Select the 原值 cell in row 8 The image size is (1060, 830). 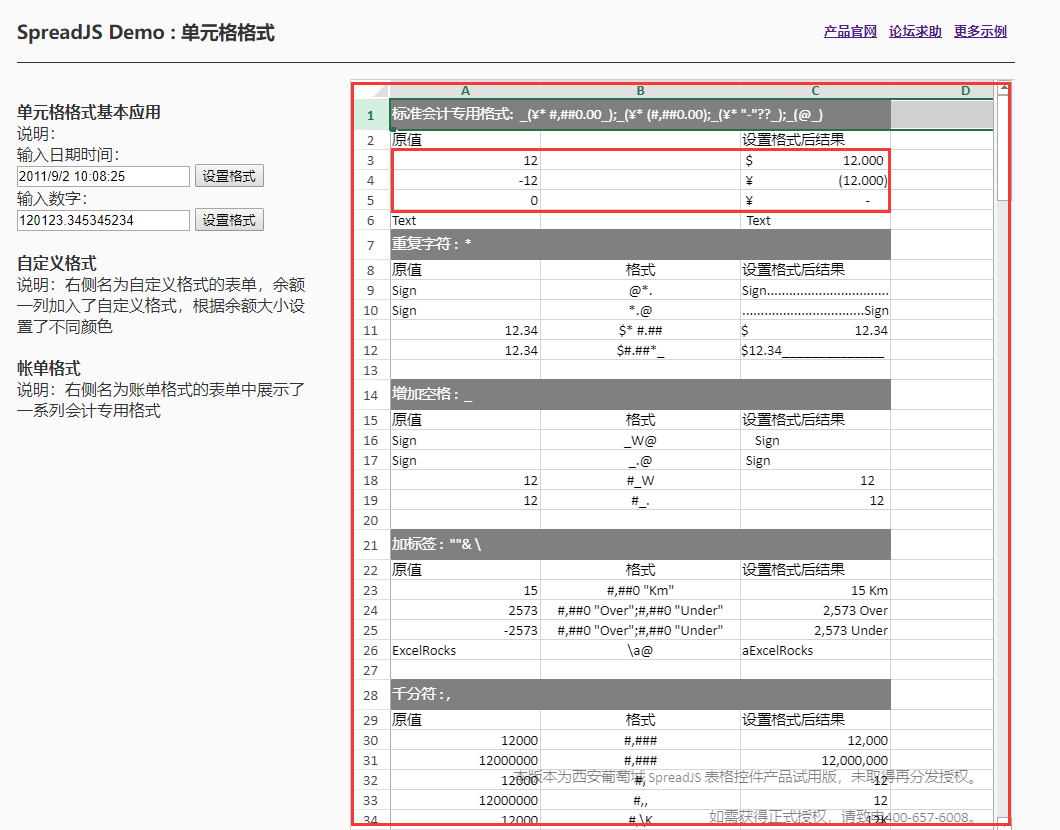(x=465, y=270)
